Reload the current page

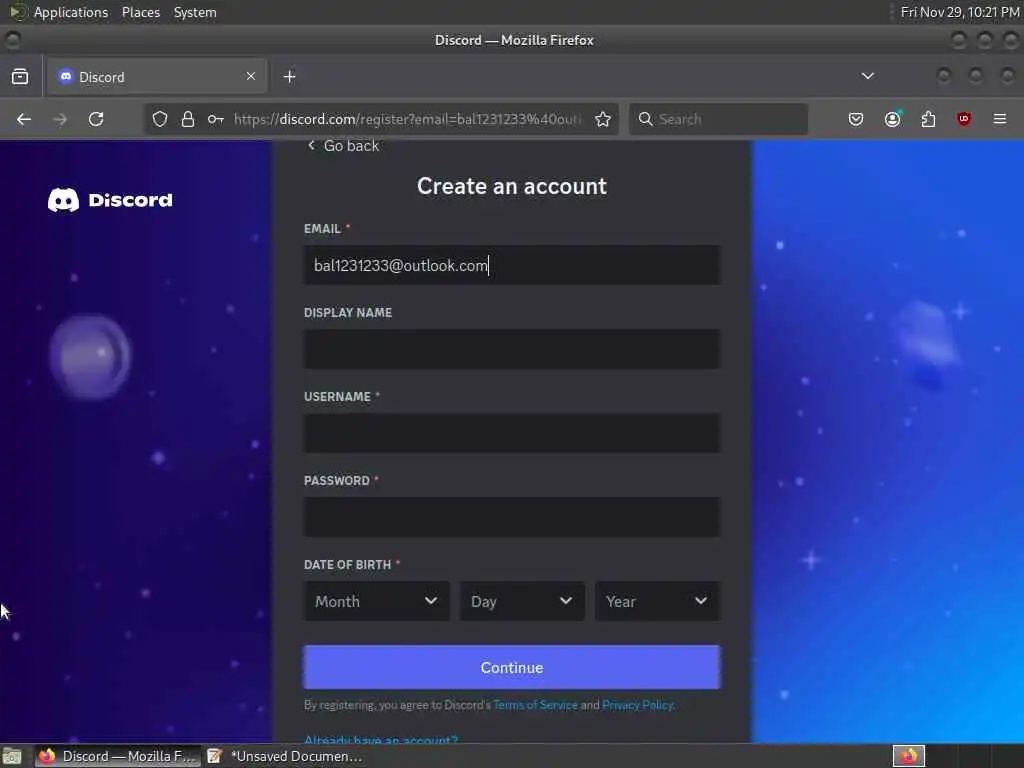point(96,119)
